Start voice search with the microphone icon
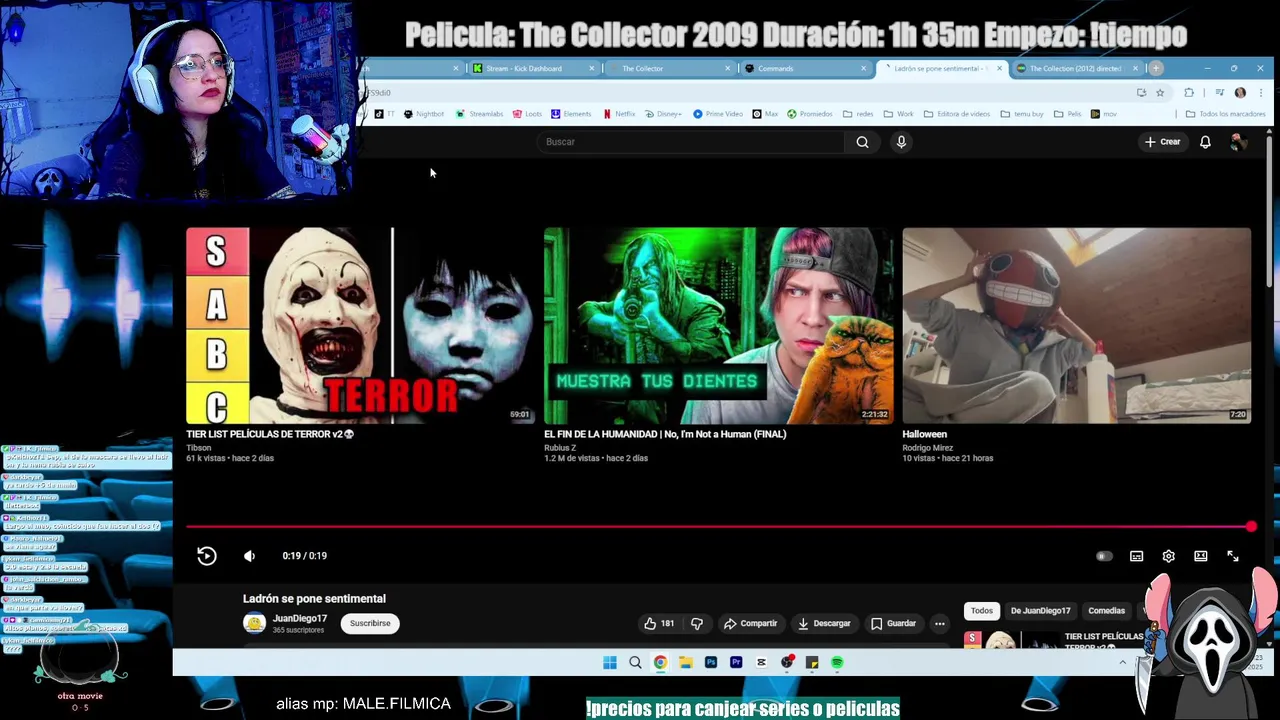This screenshot has height=720, width=1280. (901, 142)
